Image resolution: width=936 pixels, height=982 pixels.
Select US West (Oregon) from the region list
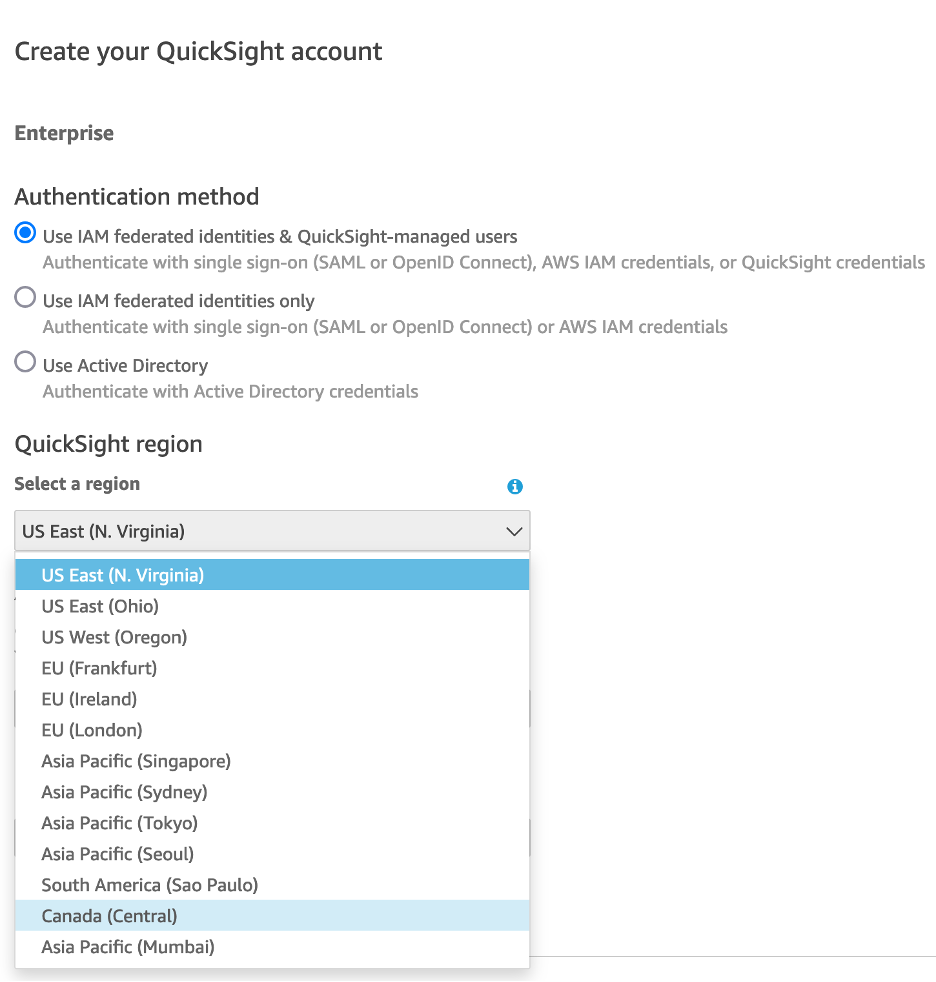113,637
